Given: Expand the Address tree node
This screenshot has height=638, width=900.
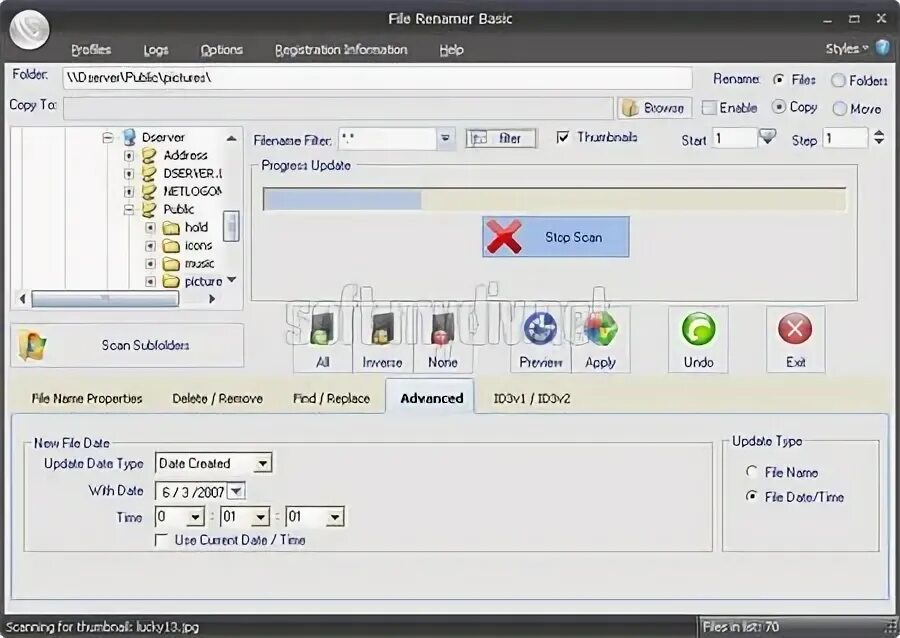Looking at the screenshot, I should (129, 155).
